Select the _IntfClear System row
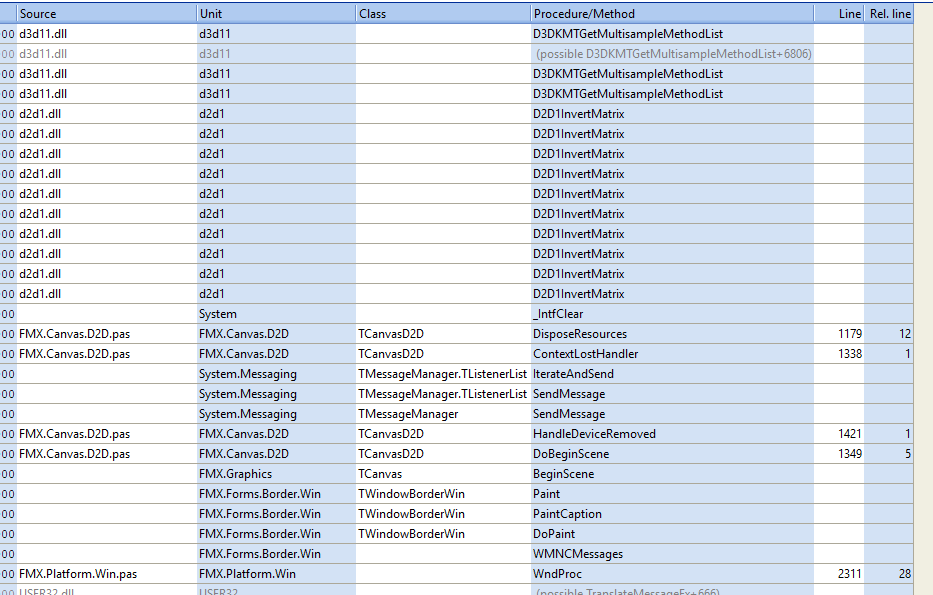The image size is (933, 595). (456, 314)
